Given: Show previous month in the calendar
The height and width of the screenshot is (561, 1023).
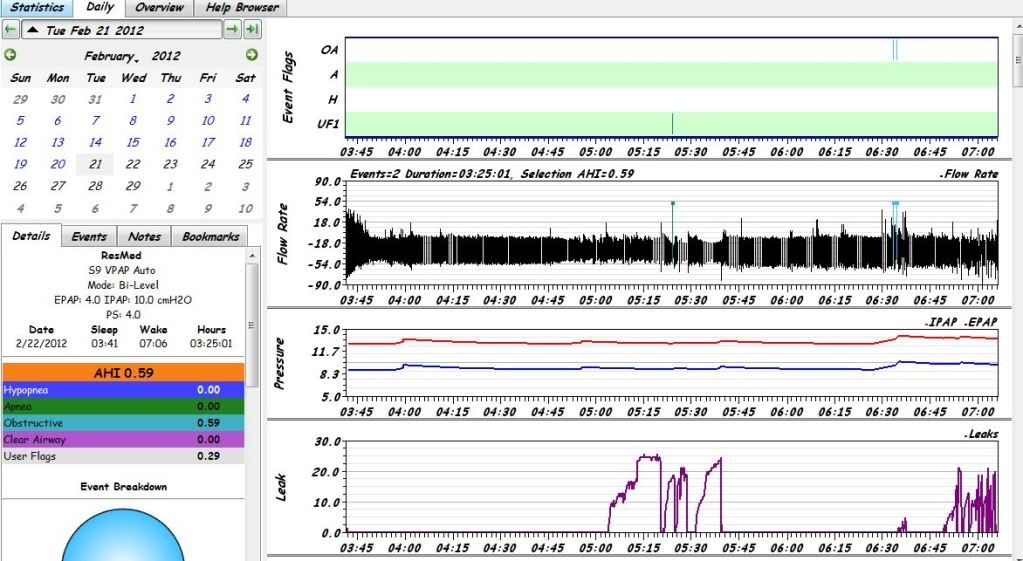Looking at the screenshot, I should tap(10, 55).
